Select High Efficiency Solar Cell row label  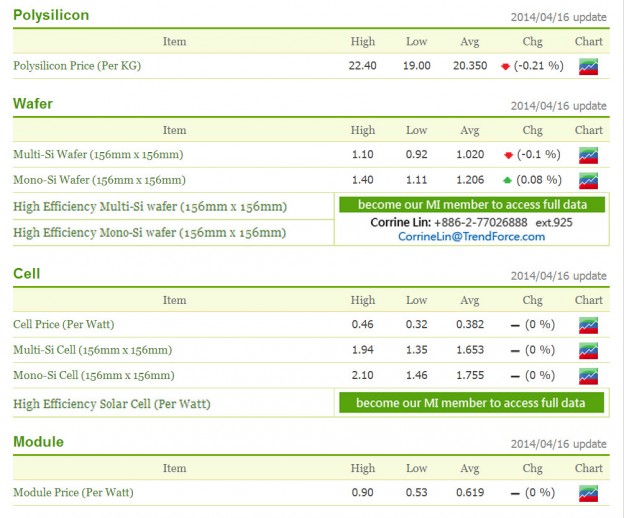[112, 404]
